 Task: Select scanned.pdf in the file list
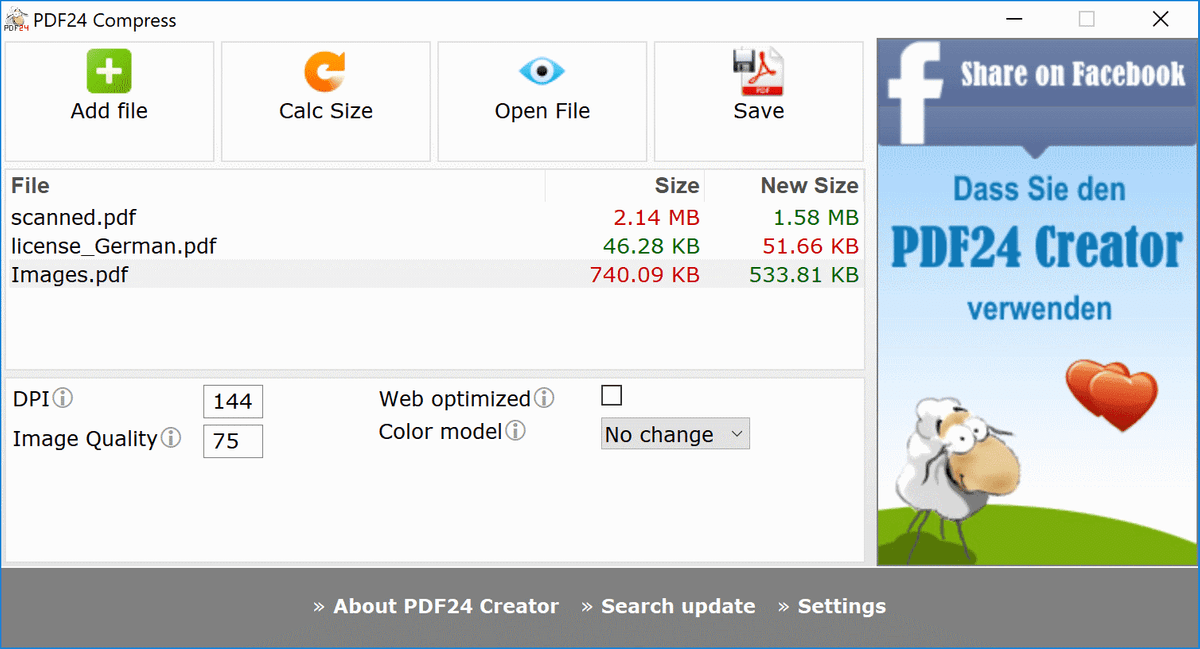tap(74, 217)
